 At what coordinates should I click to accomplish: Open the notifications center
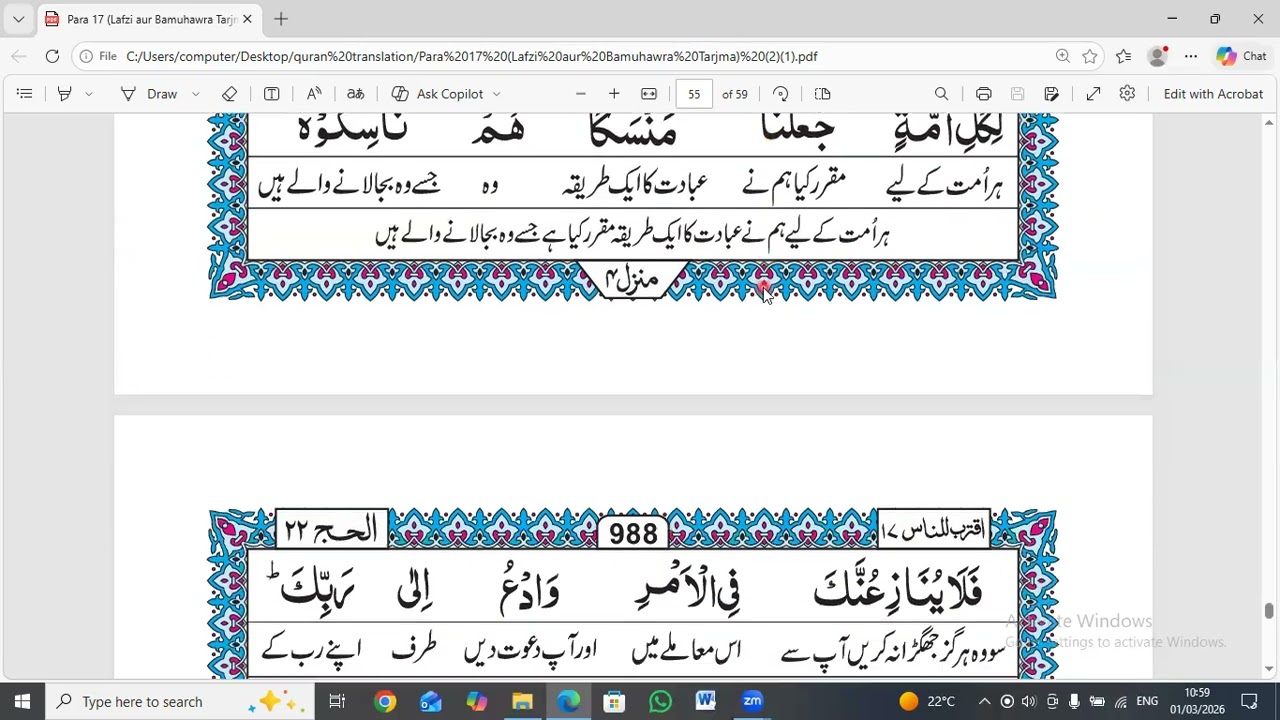[1249, 702]
